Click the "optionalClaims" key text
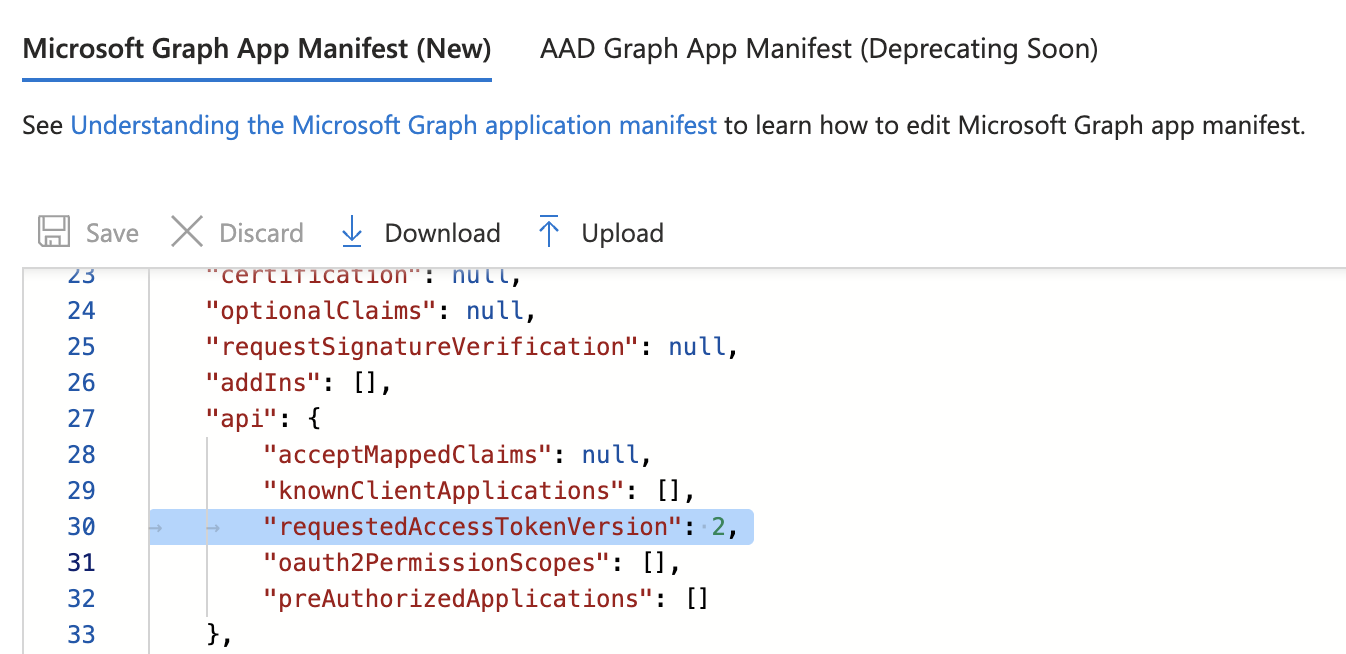 pos(322,310)
